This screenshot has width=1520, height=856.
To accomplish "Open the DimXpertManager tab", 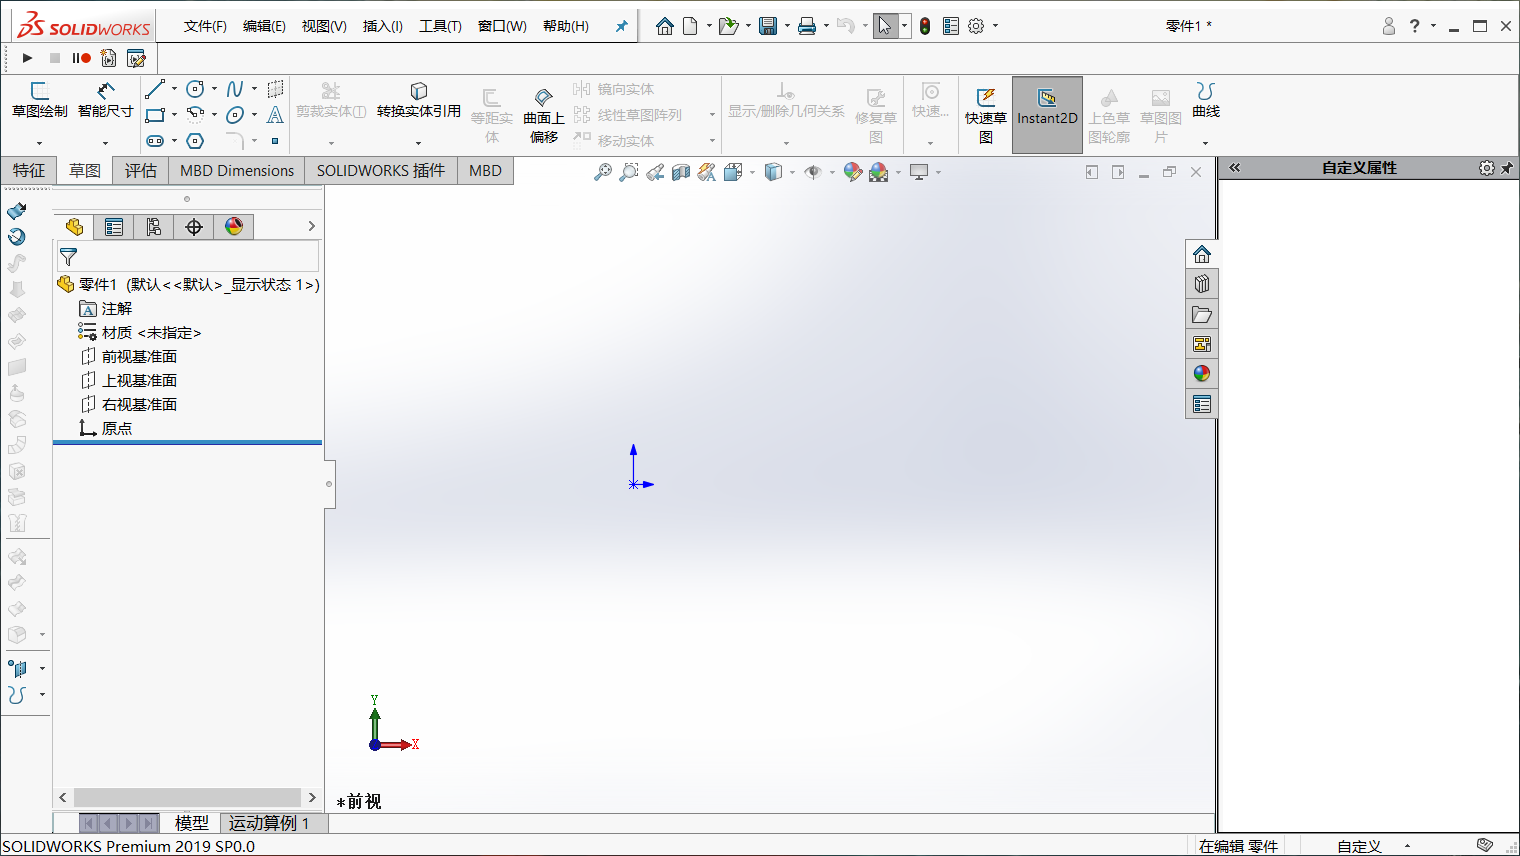I will pos(194,227).
